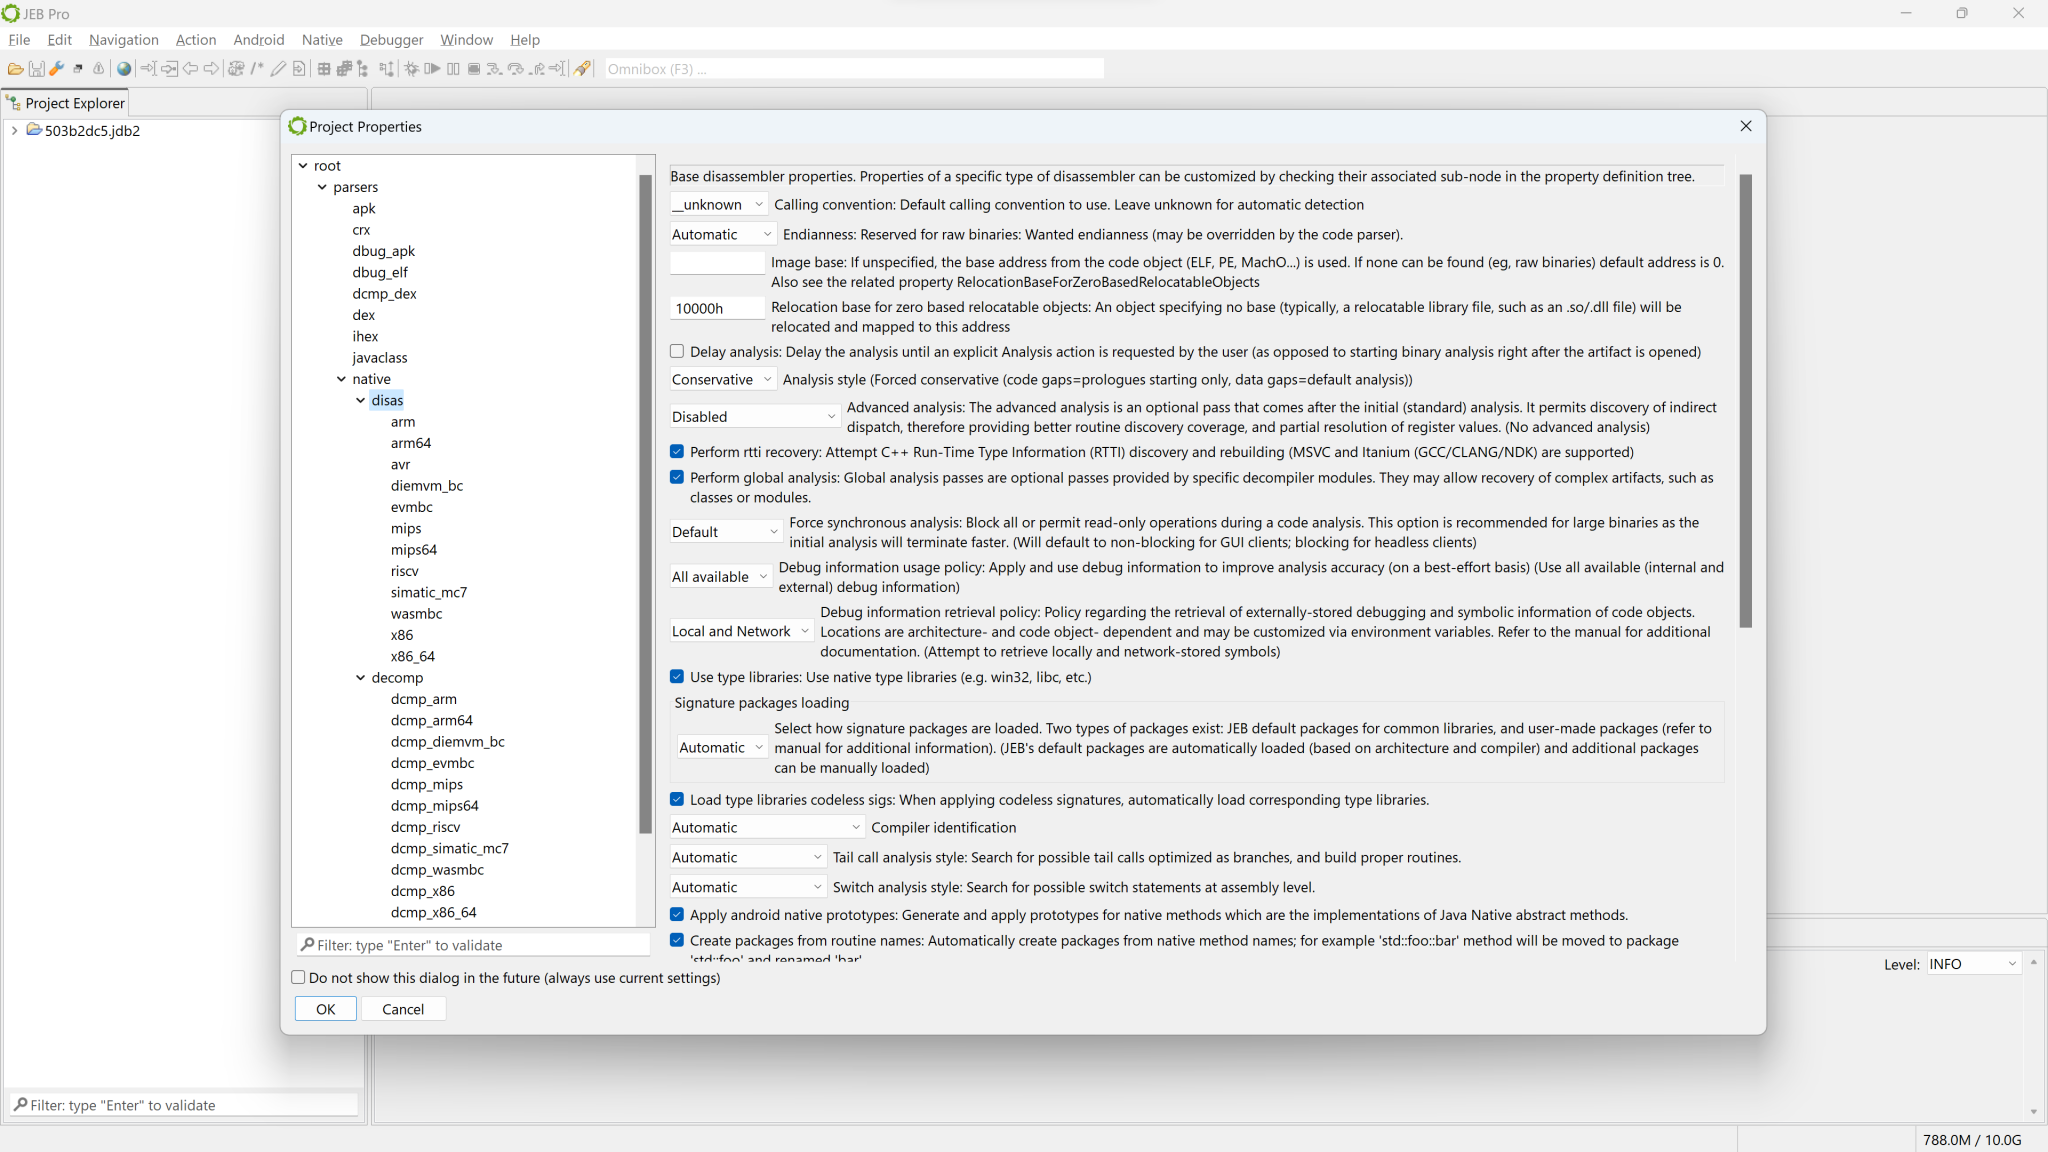The image size is (2048, 1152).
Task: Open a project using the folder icon
Action: (x=16, y=69)
